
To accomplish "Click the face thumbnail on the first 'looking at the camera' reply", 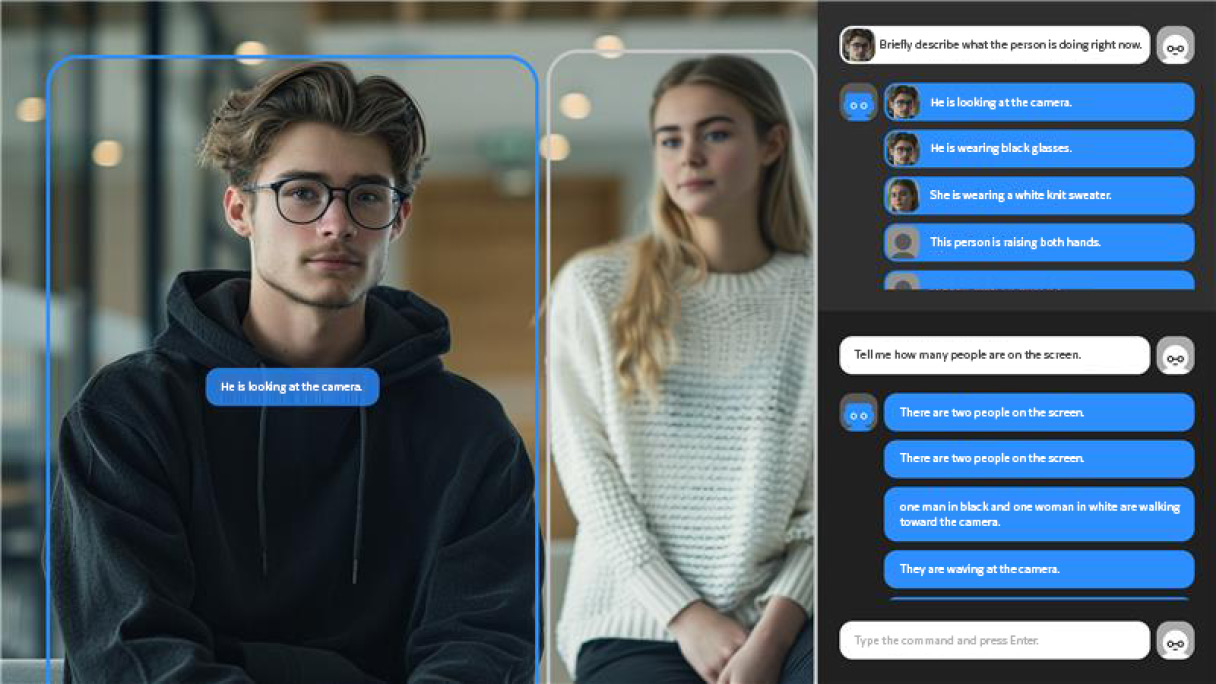I will (x=903, y=102).
